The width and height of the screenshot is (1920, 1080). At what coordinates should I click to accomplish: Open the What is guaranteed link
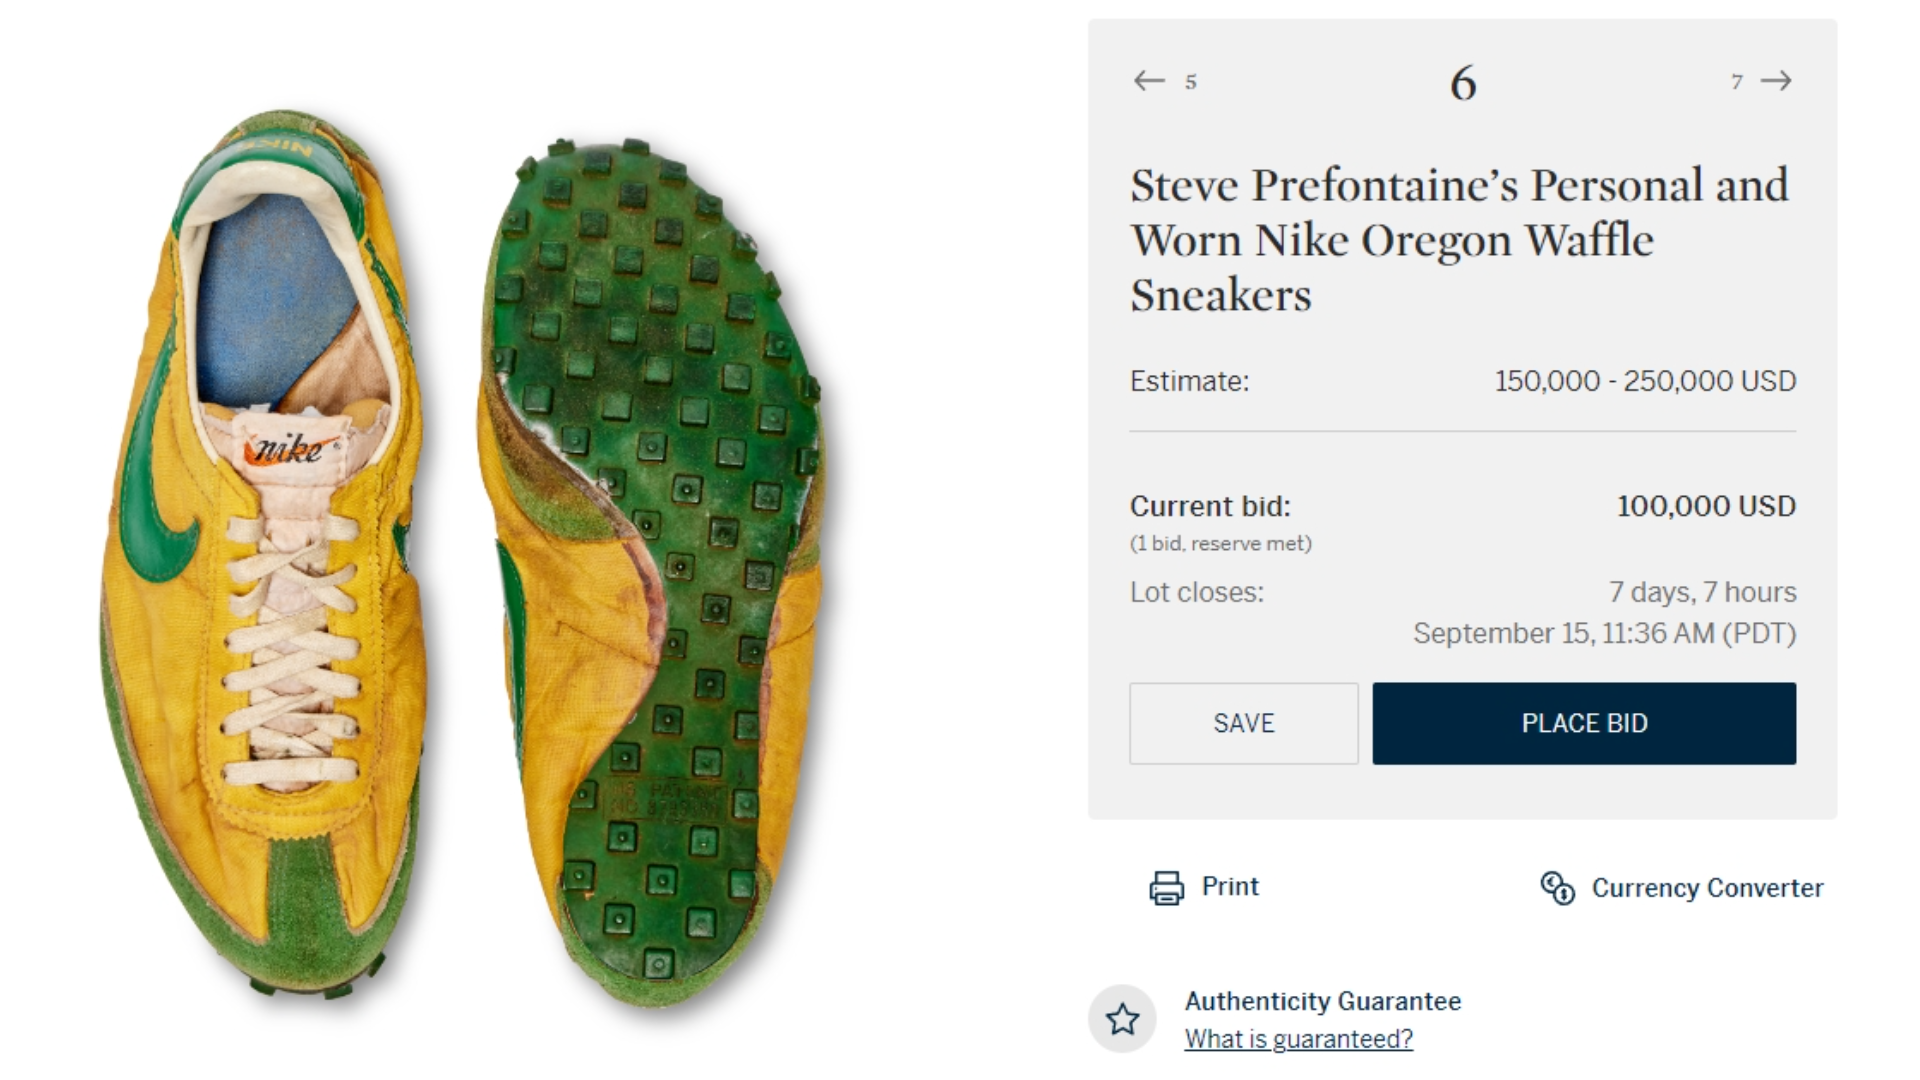point(1299,1039)
